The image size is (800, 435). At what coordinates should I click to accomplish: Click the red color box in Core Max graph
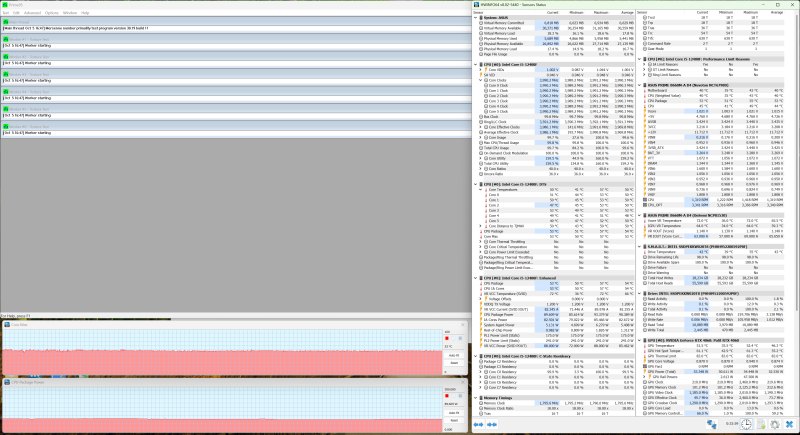[x=448, y=337]
